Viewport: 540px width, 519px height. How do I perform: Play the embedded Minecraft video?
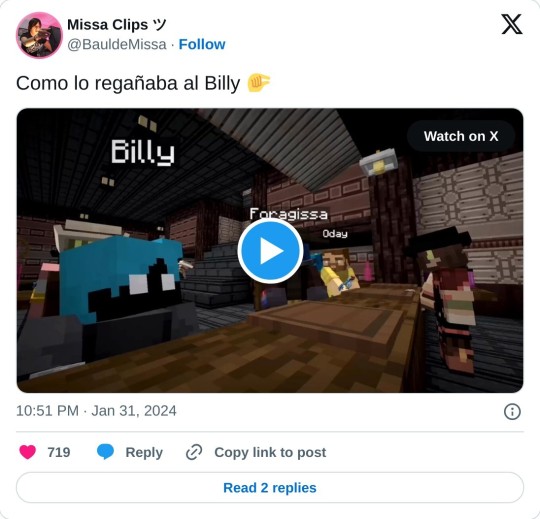270,251
